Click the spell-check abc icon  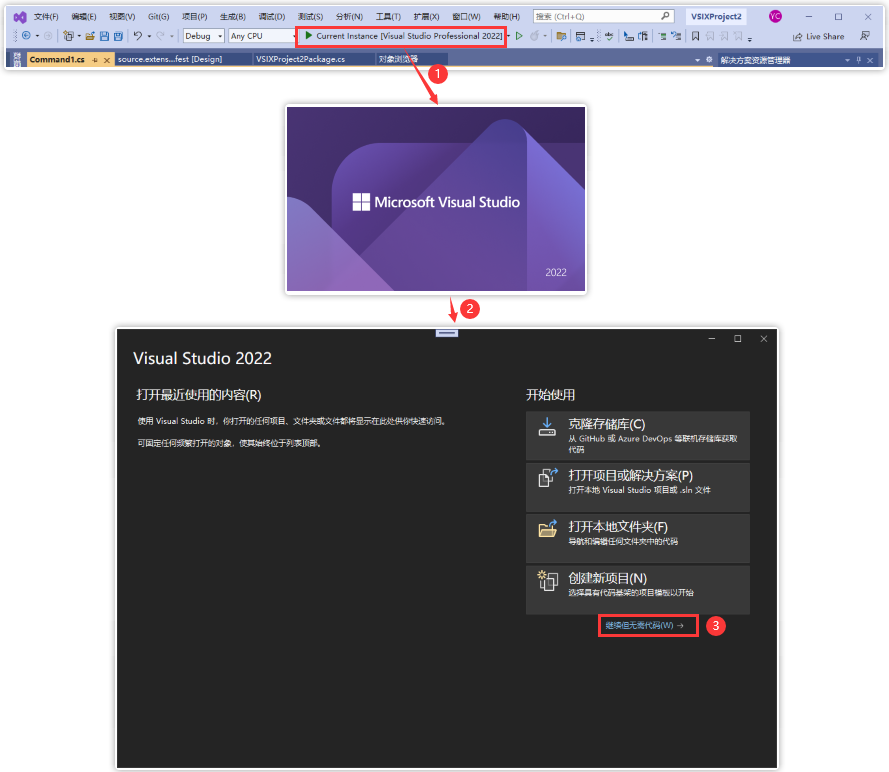[x=609, y=36]
